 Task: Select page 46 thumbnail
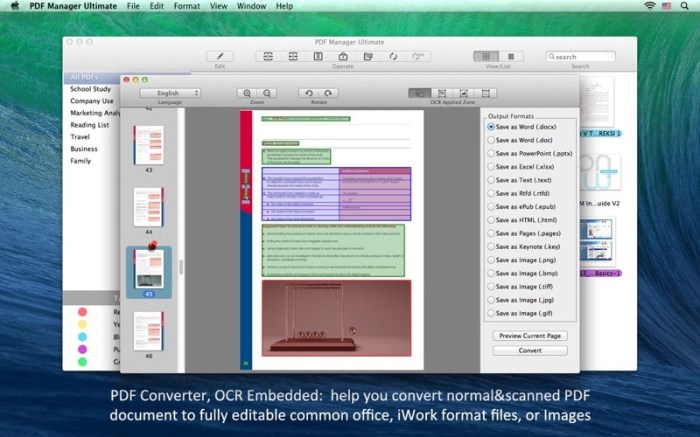[149, 331]
